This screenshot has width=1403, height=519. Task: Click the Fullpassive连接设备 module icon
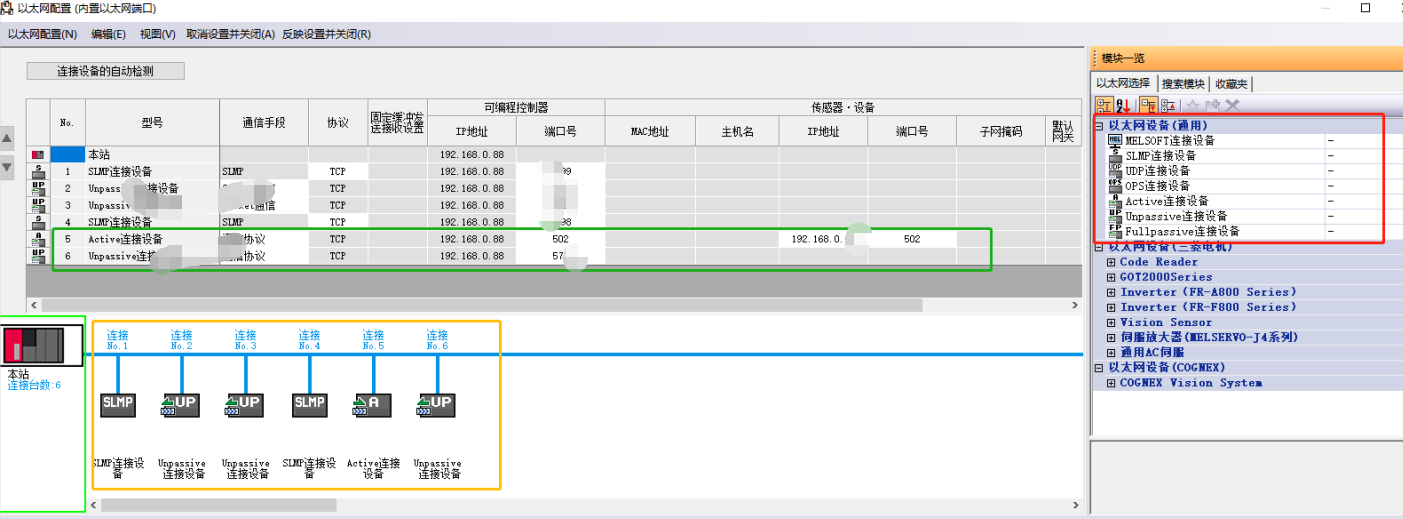point(1115,231)
